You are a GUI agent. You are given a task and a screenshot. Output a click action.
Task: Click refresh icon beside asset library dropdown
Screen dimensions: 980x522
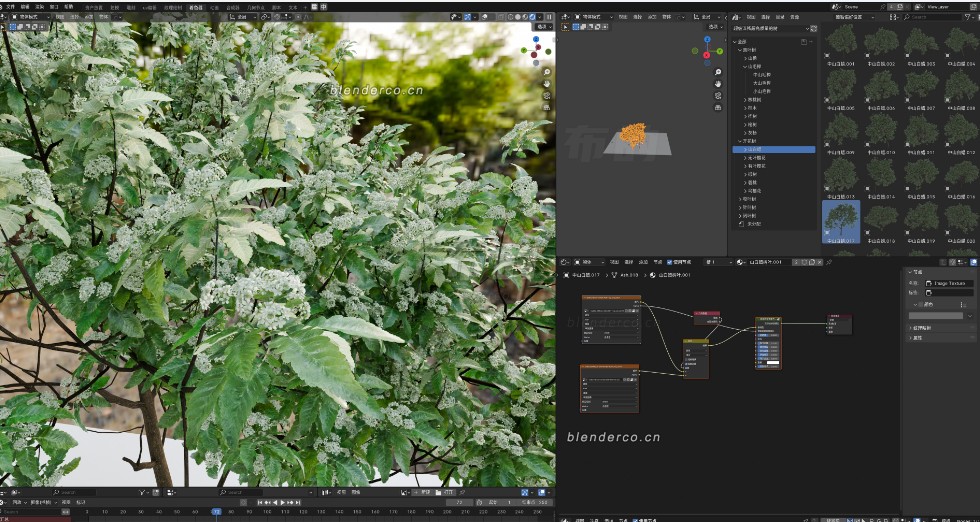click(x=814, y=28)
